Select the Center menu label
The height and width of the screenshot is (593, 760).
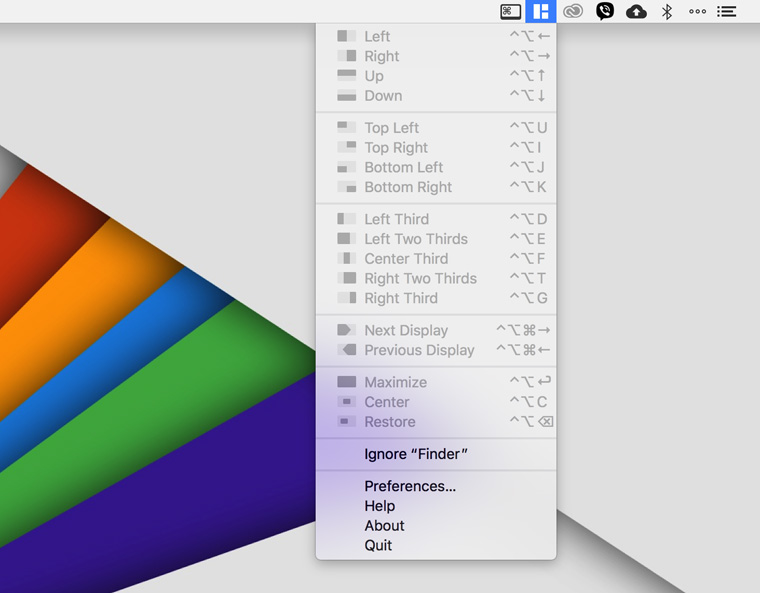pyautogui.click(x=387, y=402)
